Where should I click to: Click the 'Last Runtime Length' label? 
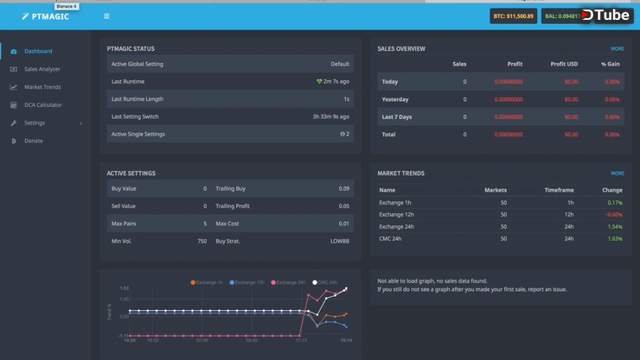pyautogui.click(x=137, y=99)
